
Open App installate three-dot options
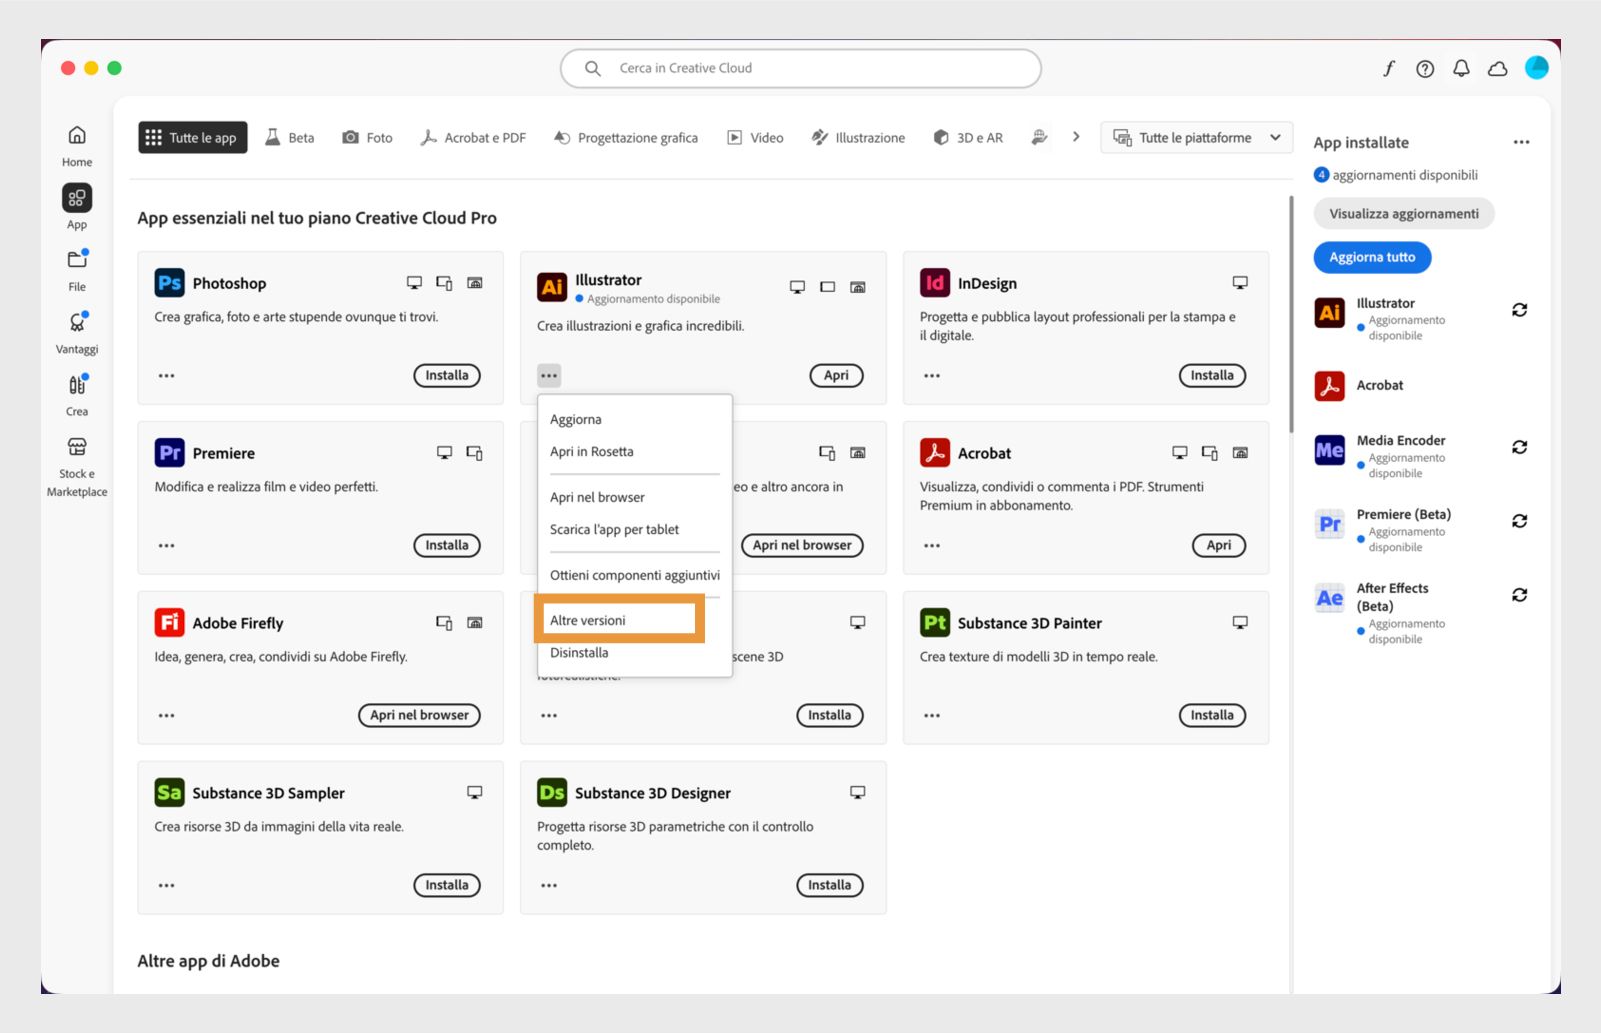click(1521, 142)
